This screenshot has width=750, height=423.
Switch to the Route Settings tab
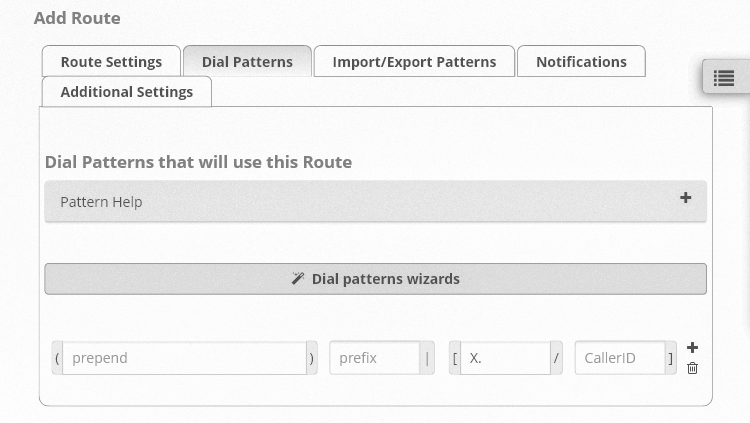(111, 61)
